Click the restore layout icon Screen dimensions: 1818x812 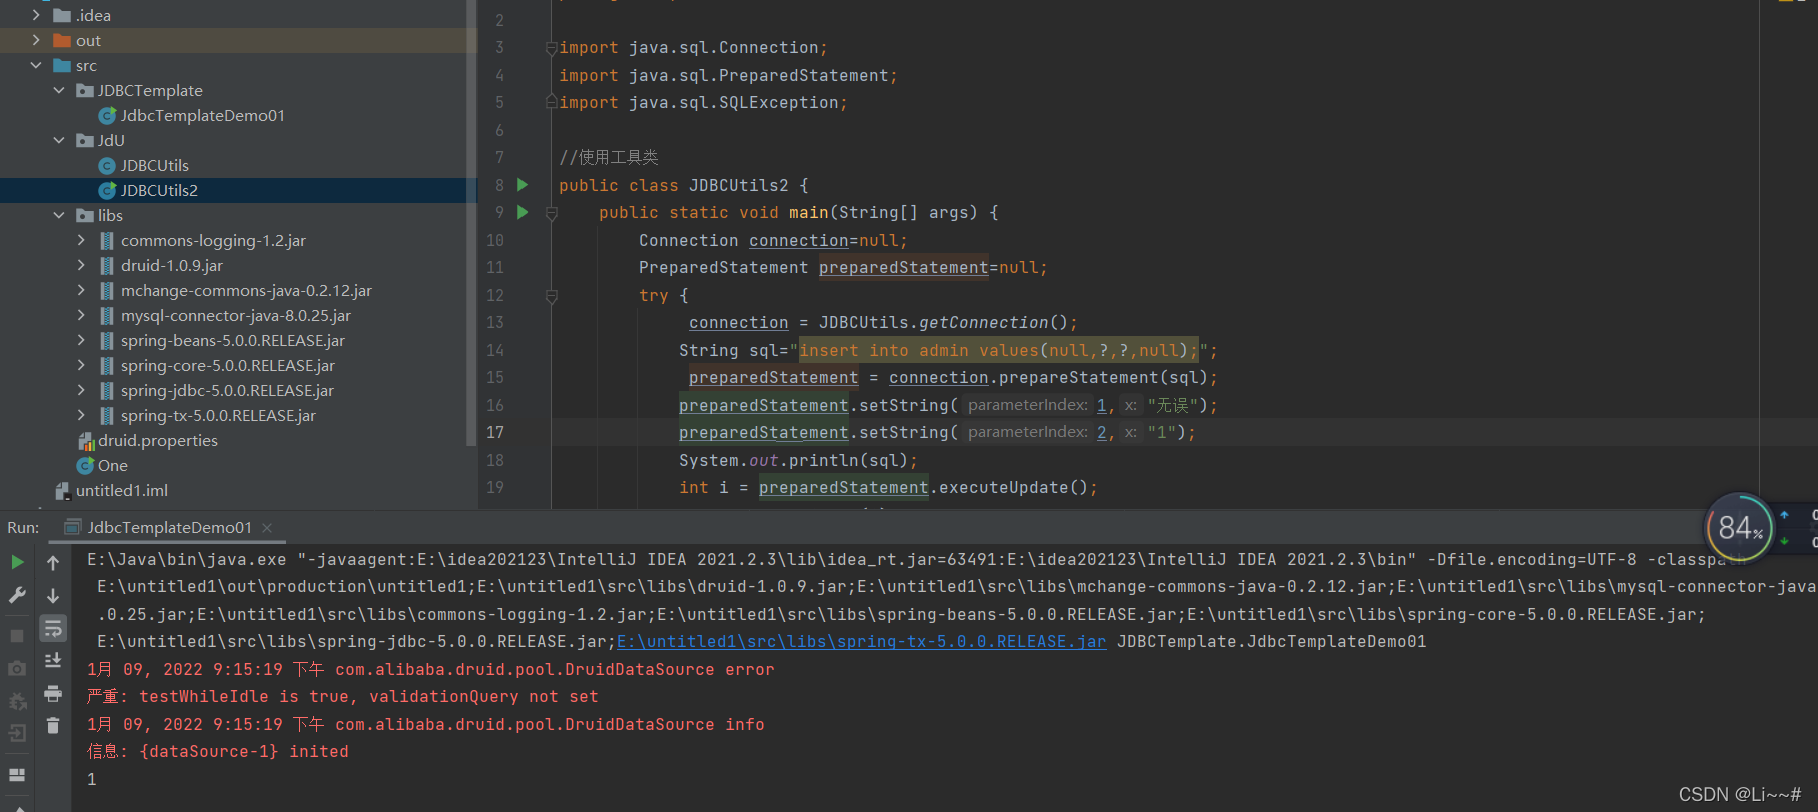point(17,775)
